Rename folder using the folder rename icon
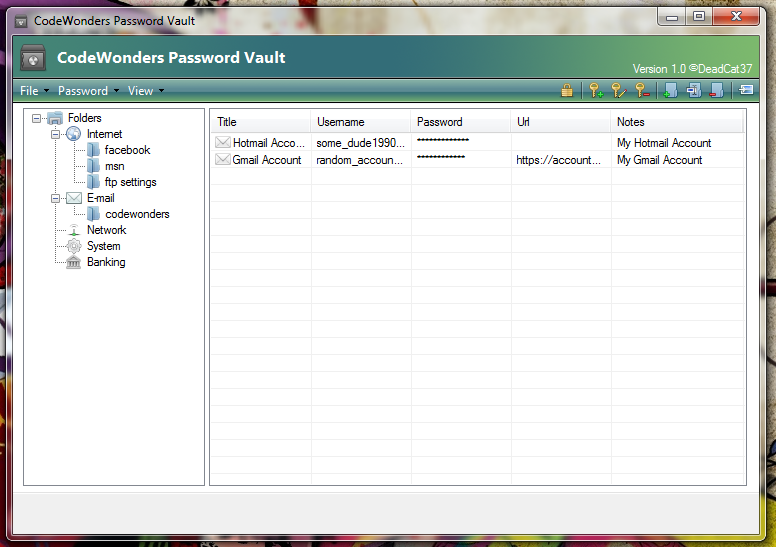This screenshot has height=547, width=776. [693, 91]
